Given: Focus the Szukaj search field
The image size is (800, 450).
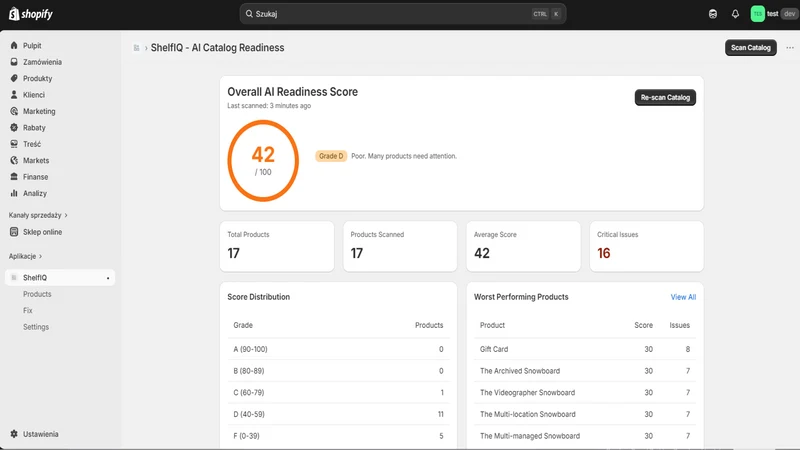Looking at the screenshot, I should click(x=403, y=14).
